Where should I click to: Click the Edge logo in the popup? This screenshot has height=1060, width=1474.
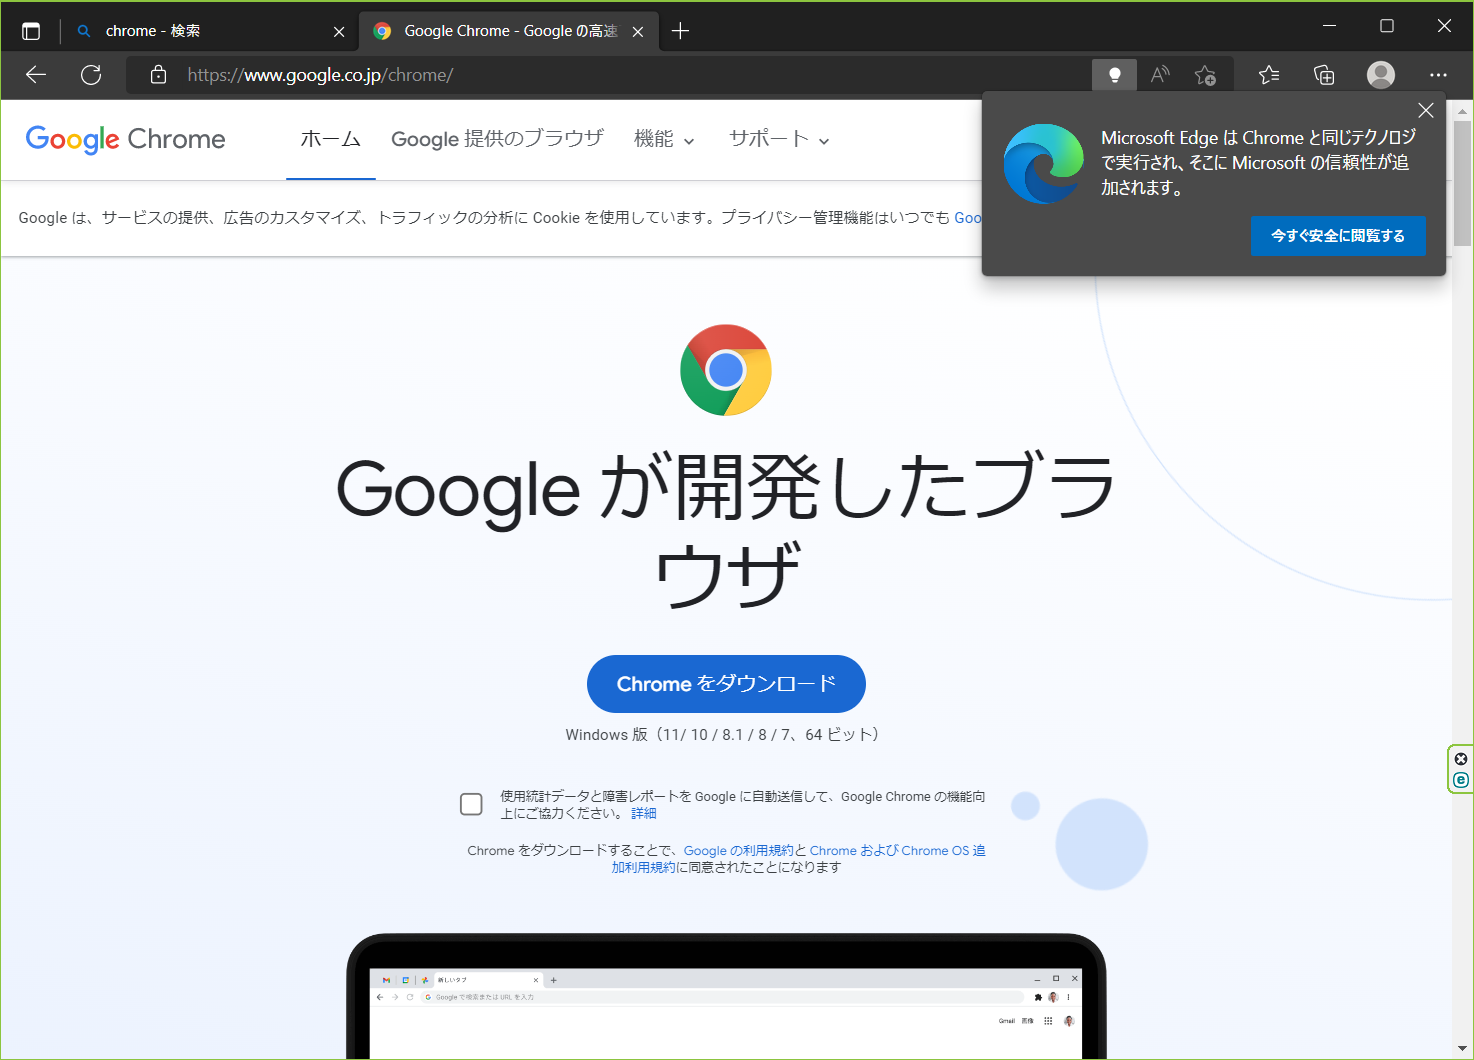(1044, 164)
